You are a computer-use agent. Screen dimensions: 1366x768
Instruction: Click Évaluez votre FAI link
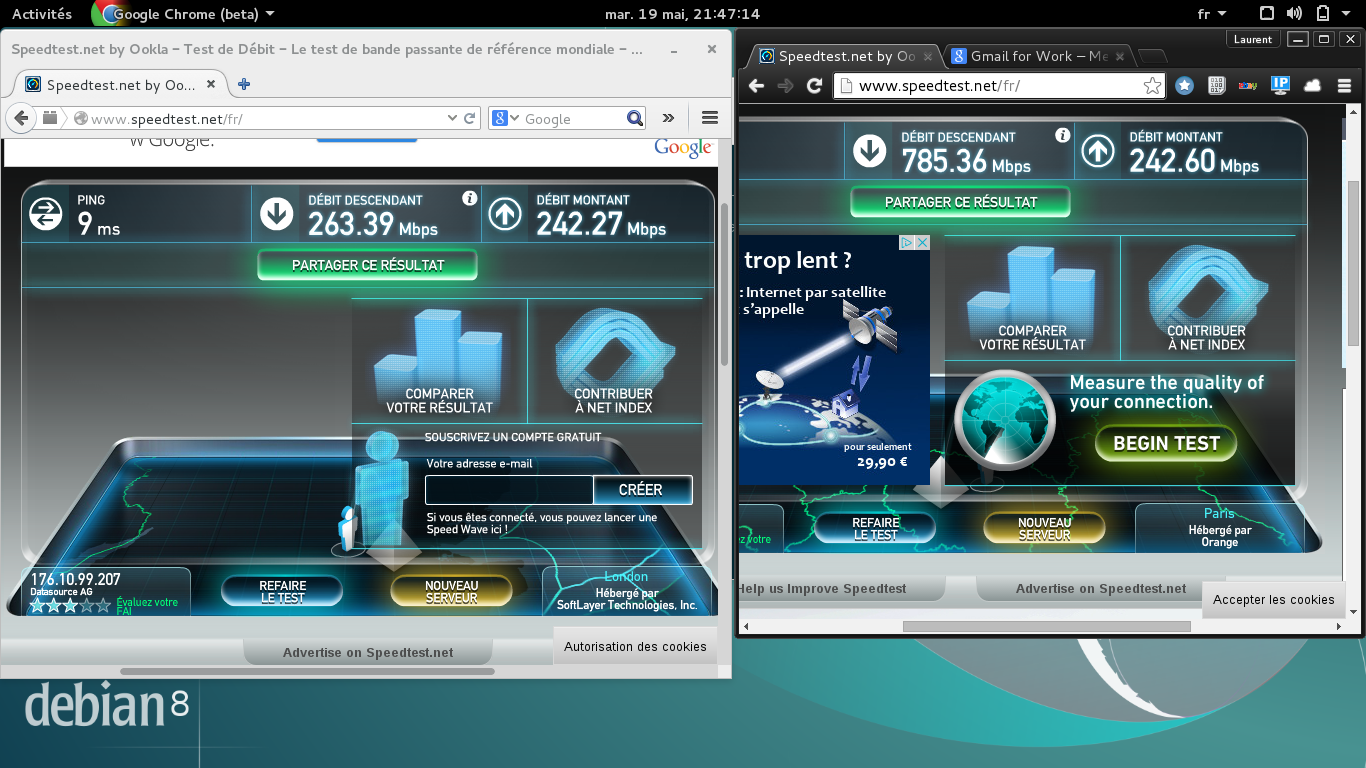point(147,606)
